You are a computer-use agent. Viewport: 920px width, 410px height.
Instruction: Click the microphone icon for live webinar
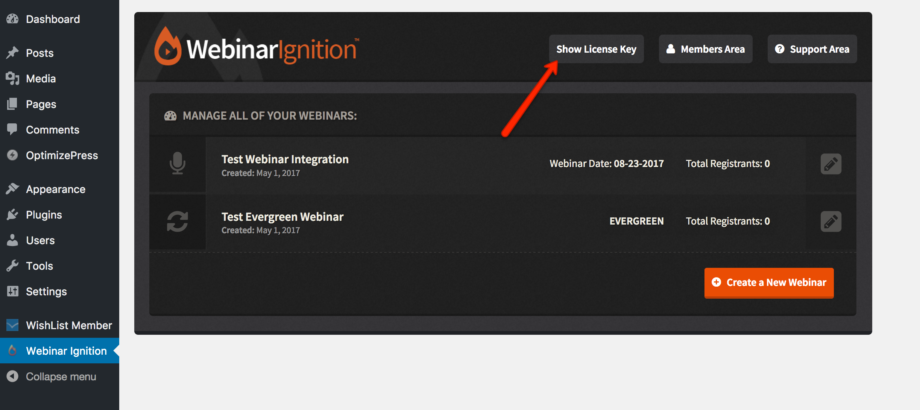(x=177, y=164)
